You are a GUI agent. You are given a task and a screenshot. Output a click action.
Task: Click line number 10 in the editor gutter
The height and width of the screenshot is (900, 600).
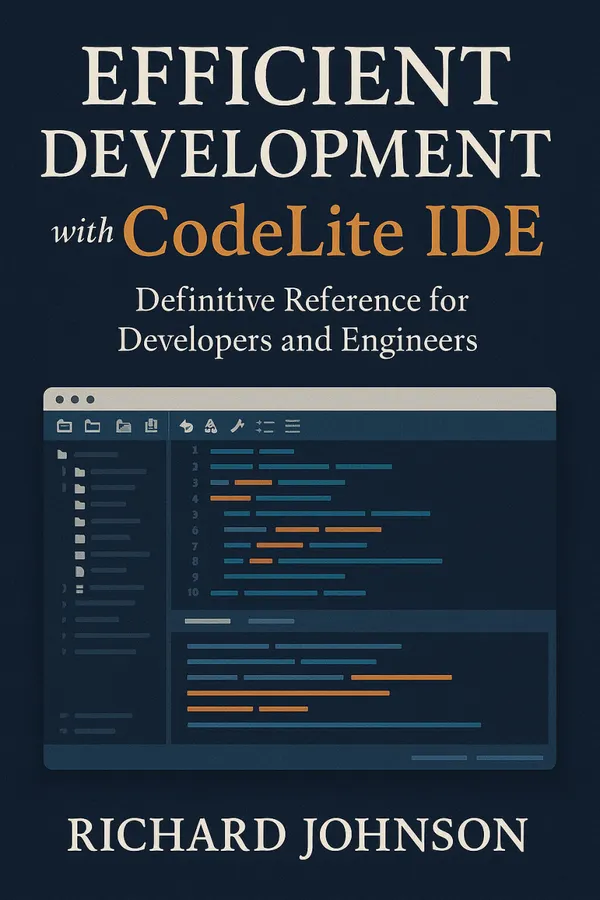[x=193, y=592]
